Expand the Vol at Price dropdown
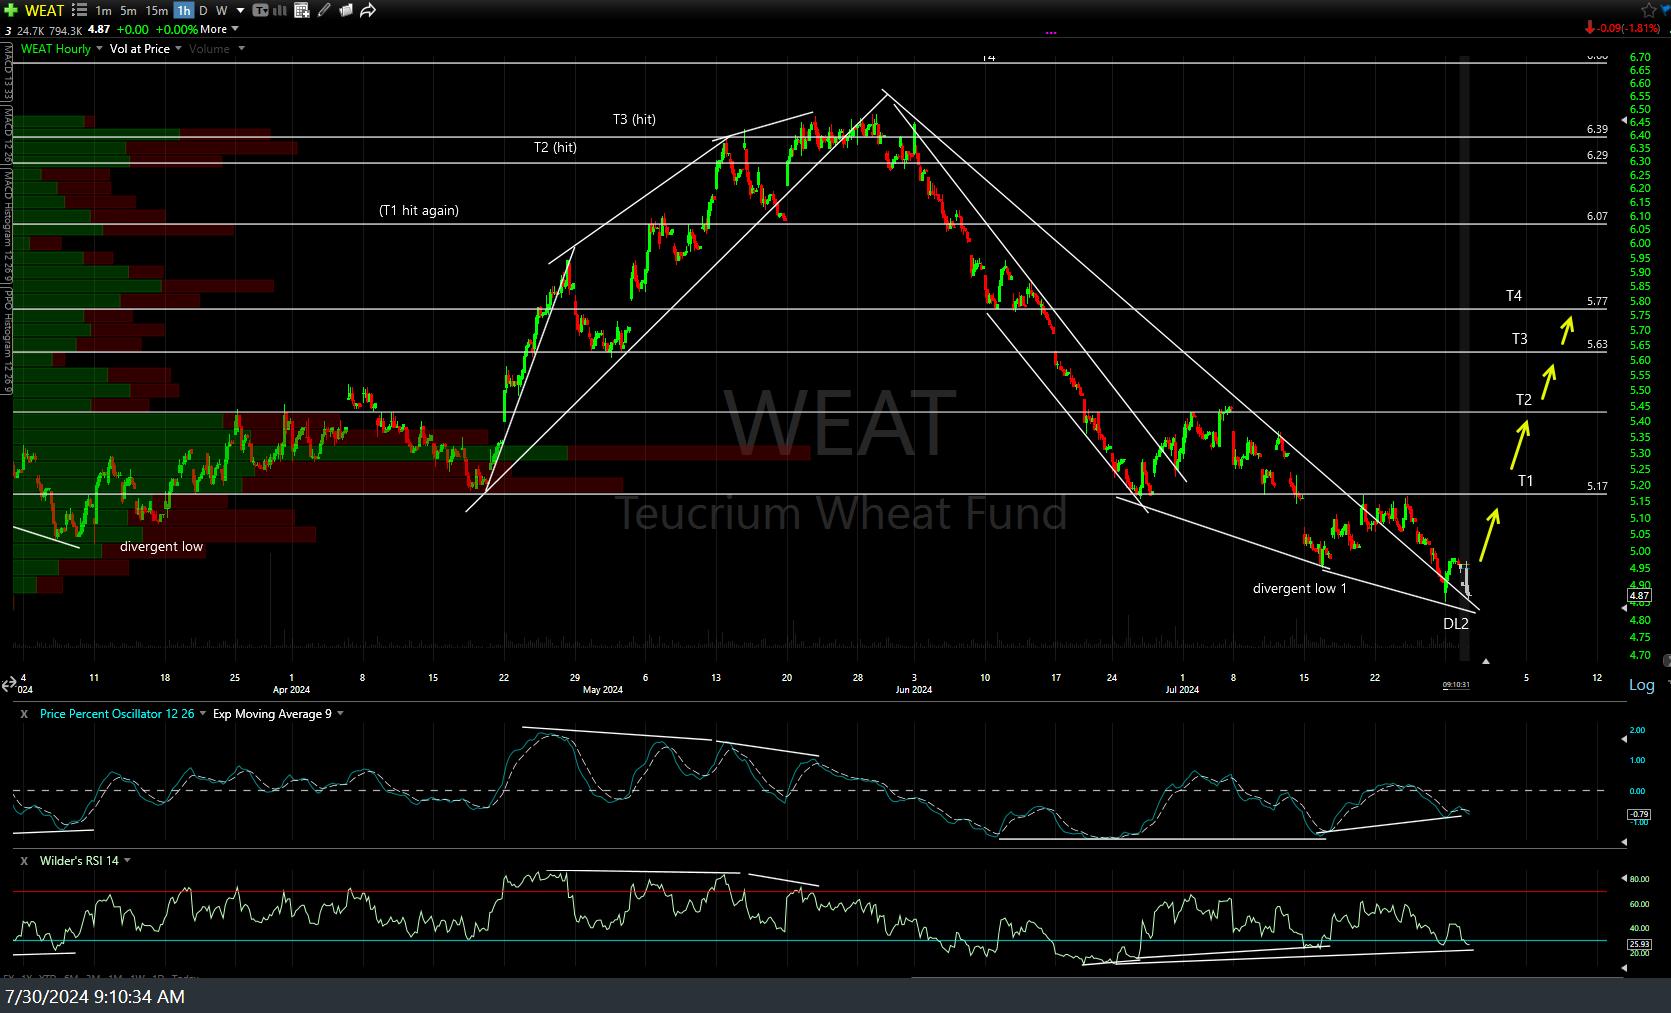 pos(181,48)
